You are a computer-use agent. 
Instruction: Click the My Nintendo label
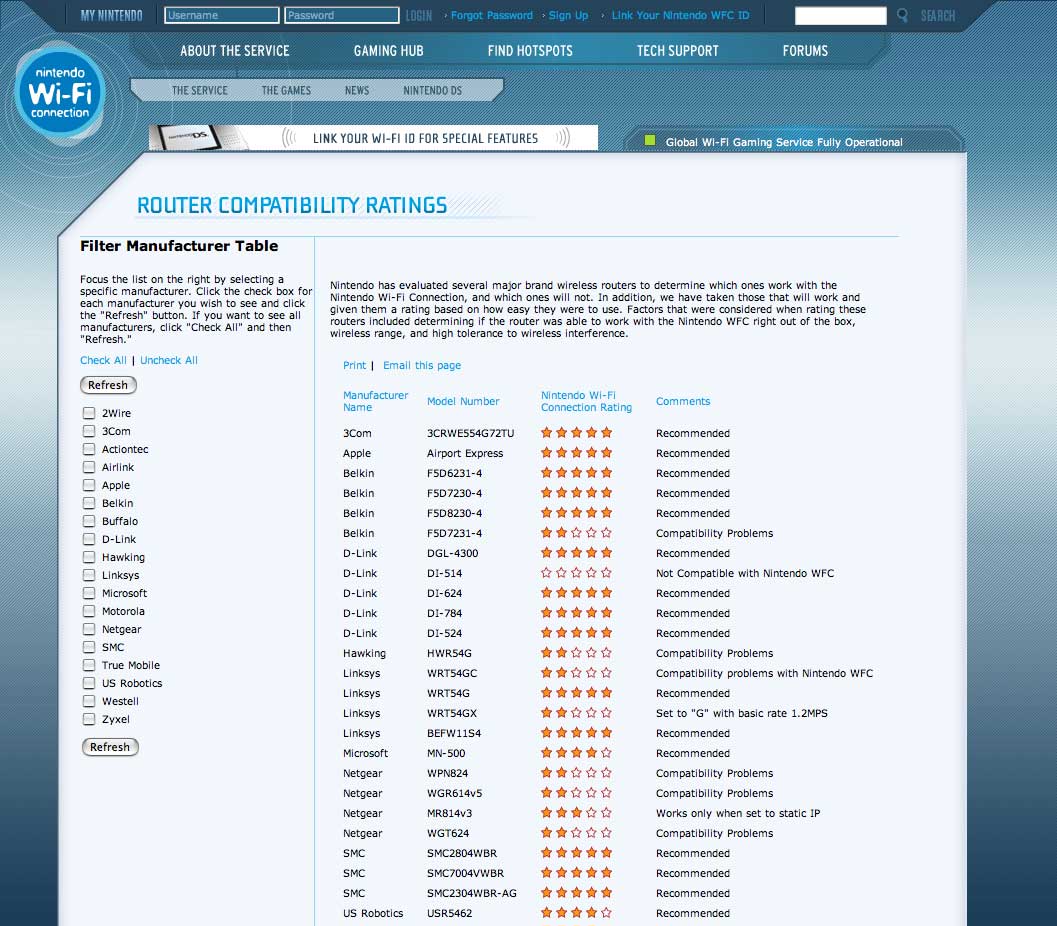(x=111, y=15)
